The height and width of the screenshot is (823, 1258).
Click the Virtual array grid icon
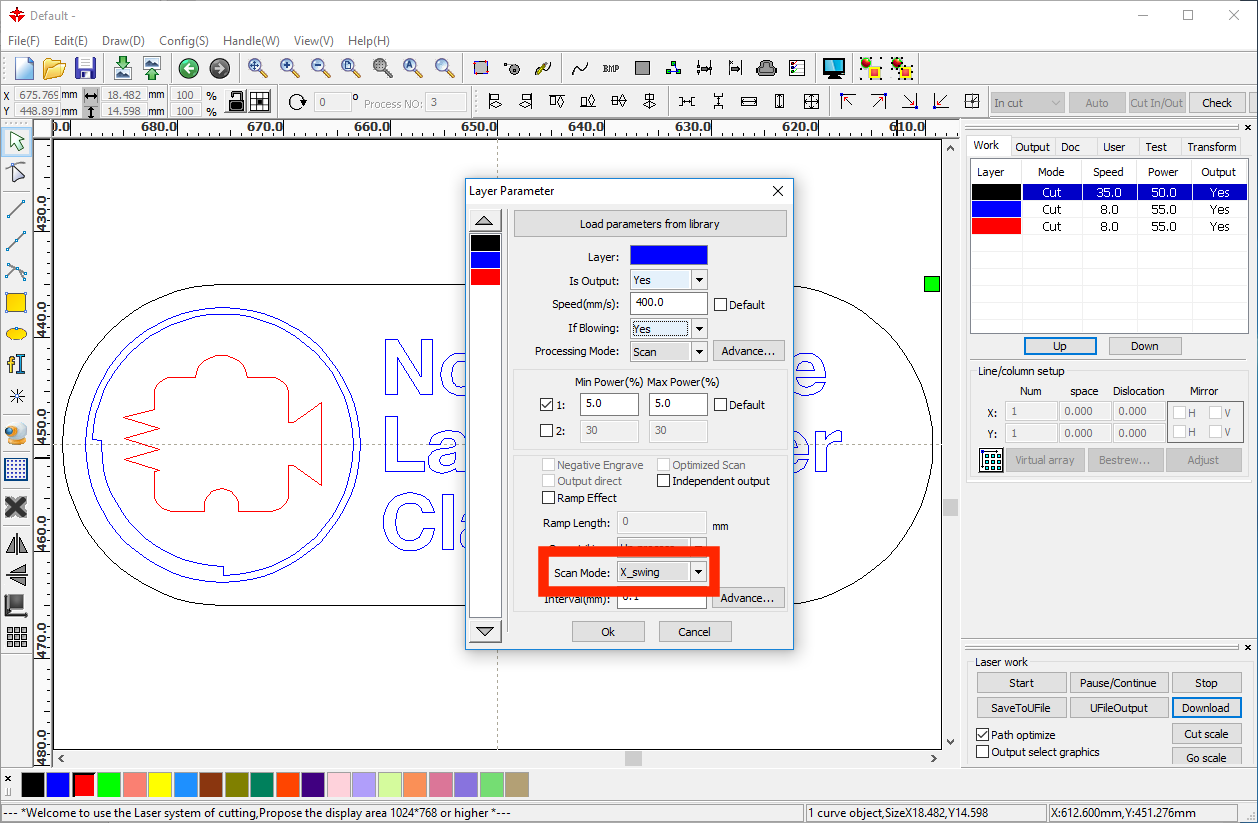click(x=991, y=460)
